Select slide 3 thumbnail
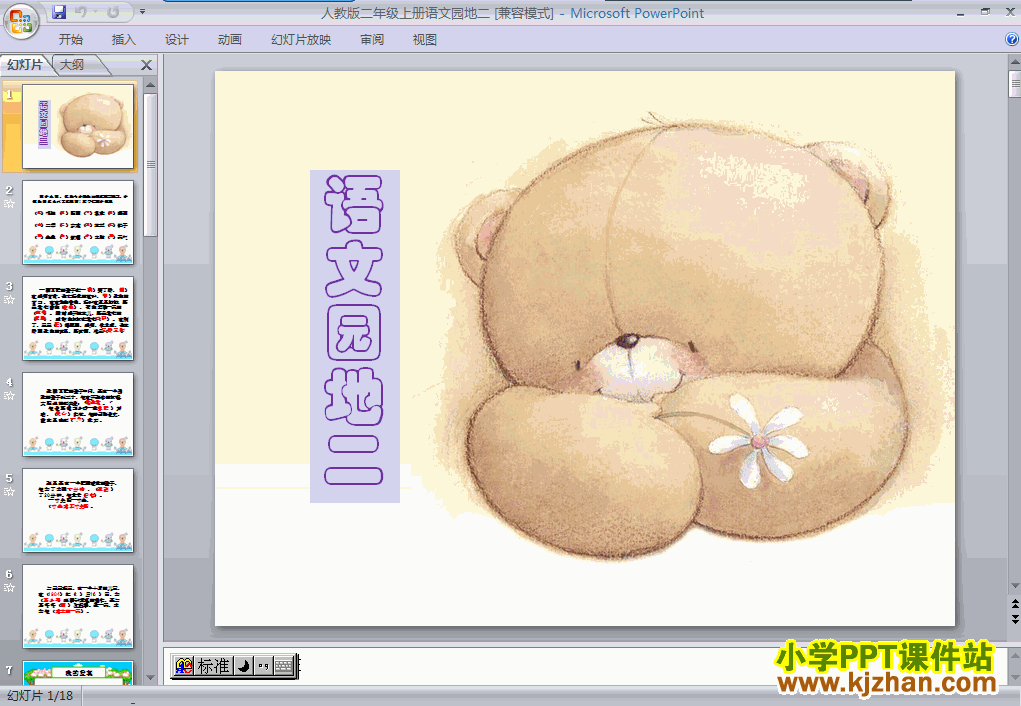 click(78, 318)
